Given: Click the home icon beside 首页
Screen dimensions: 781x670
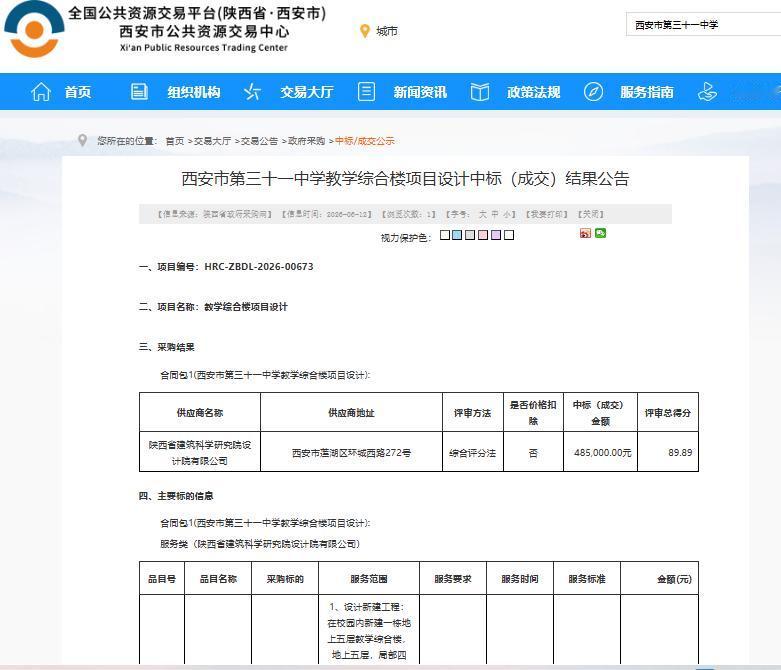Looking at the screenshot, I should pos(41,92).
